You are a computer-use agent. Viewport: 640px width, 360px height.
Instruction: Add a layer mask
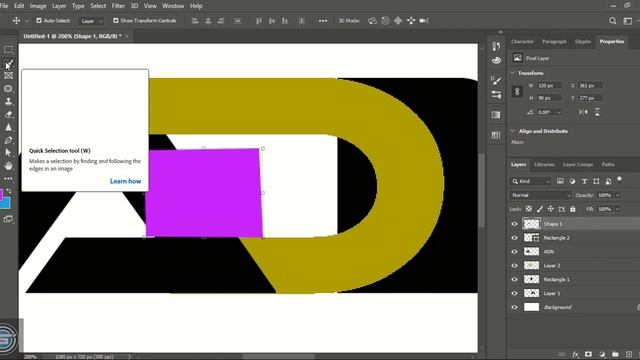pos(588,354)
